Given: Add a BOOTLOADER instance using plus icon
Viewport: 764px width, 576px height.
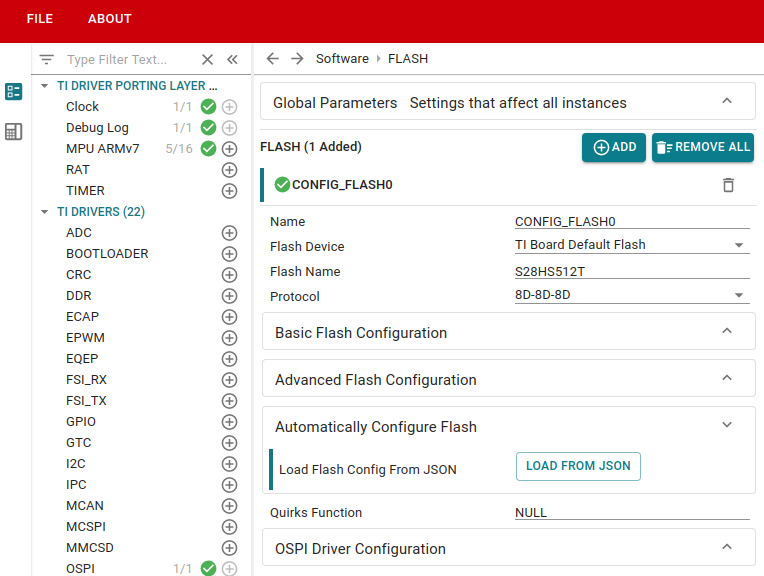Looking at the screenshot, I should 229,254.
